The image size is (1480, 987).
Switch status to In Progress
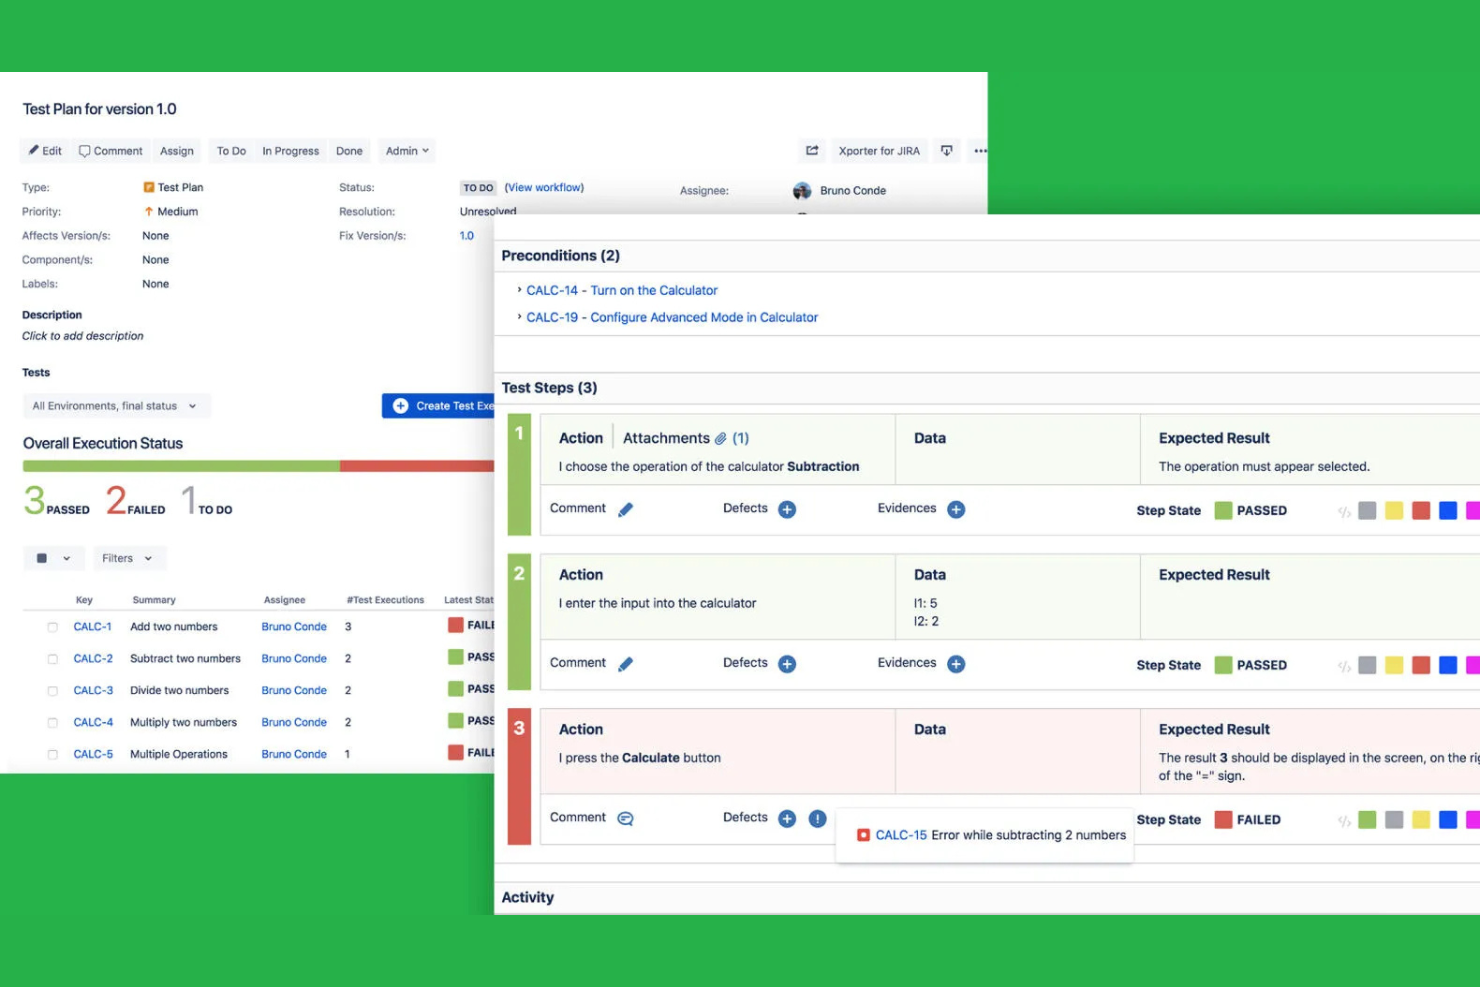290,150
